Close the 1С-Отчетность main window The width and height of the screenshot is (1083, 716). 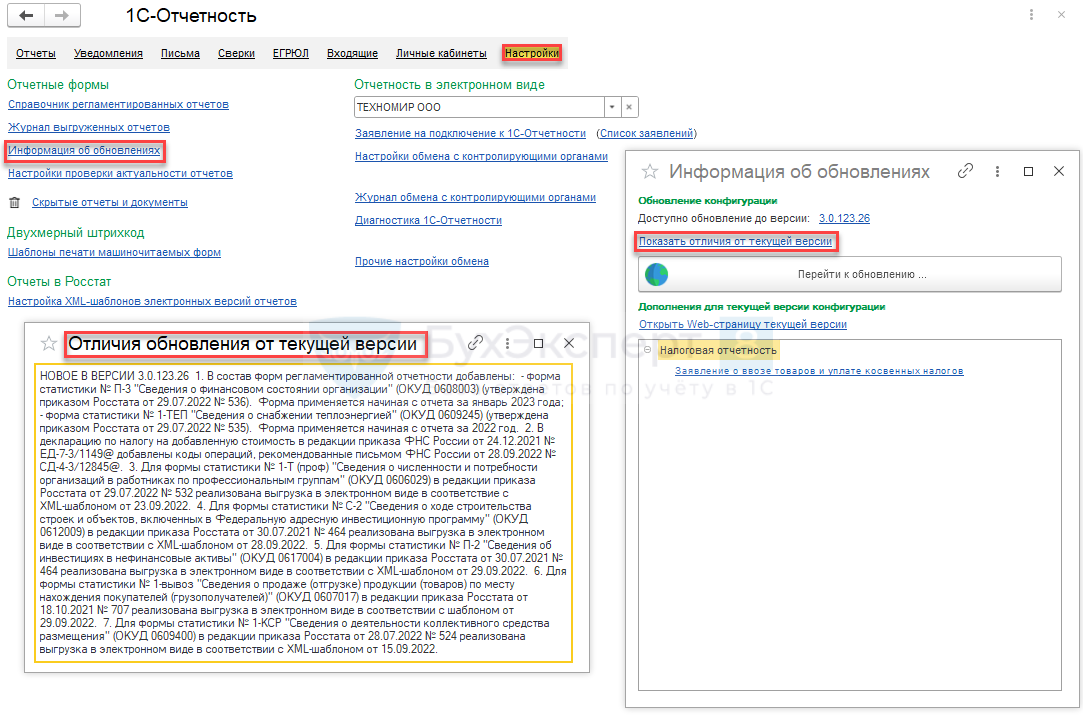(x=1062, y=14)
